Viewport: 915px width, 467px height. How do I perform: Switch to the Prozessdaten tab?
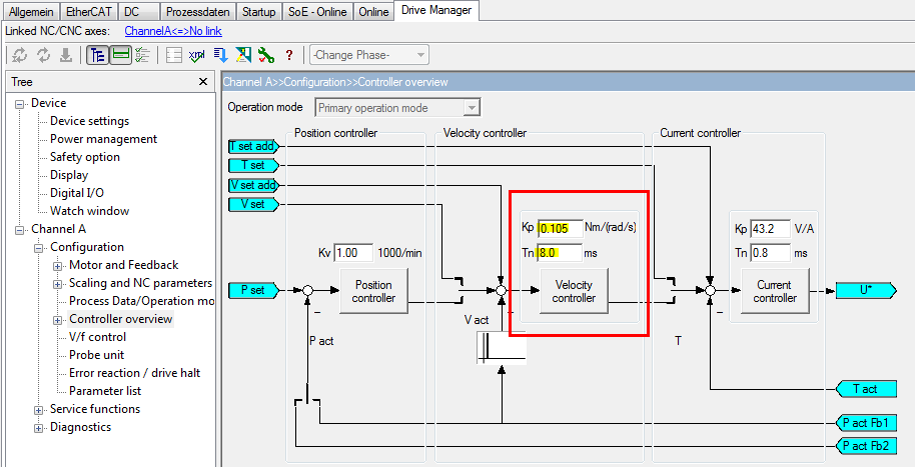click(x=198, y=12)
